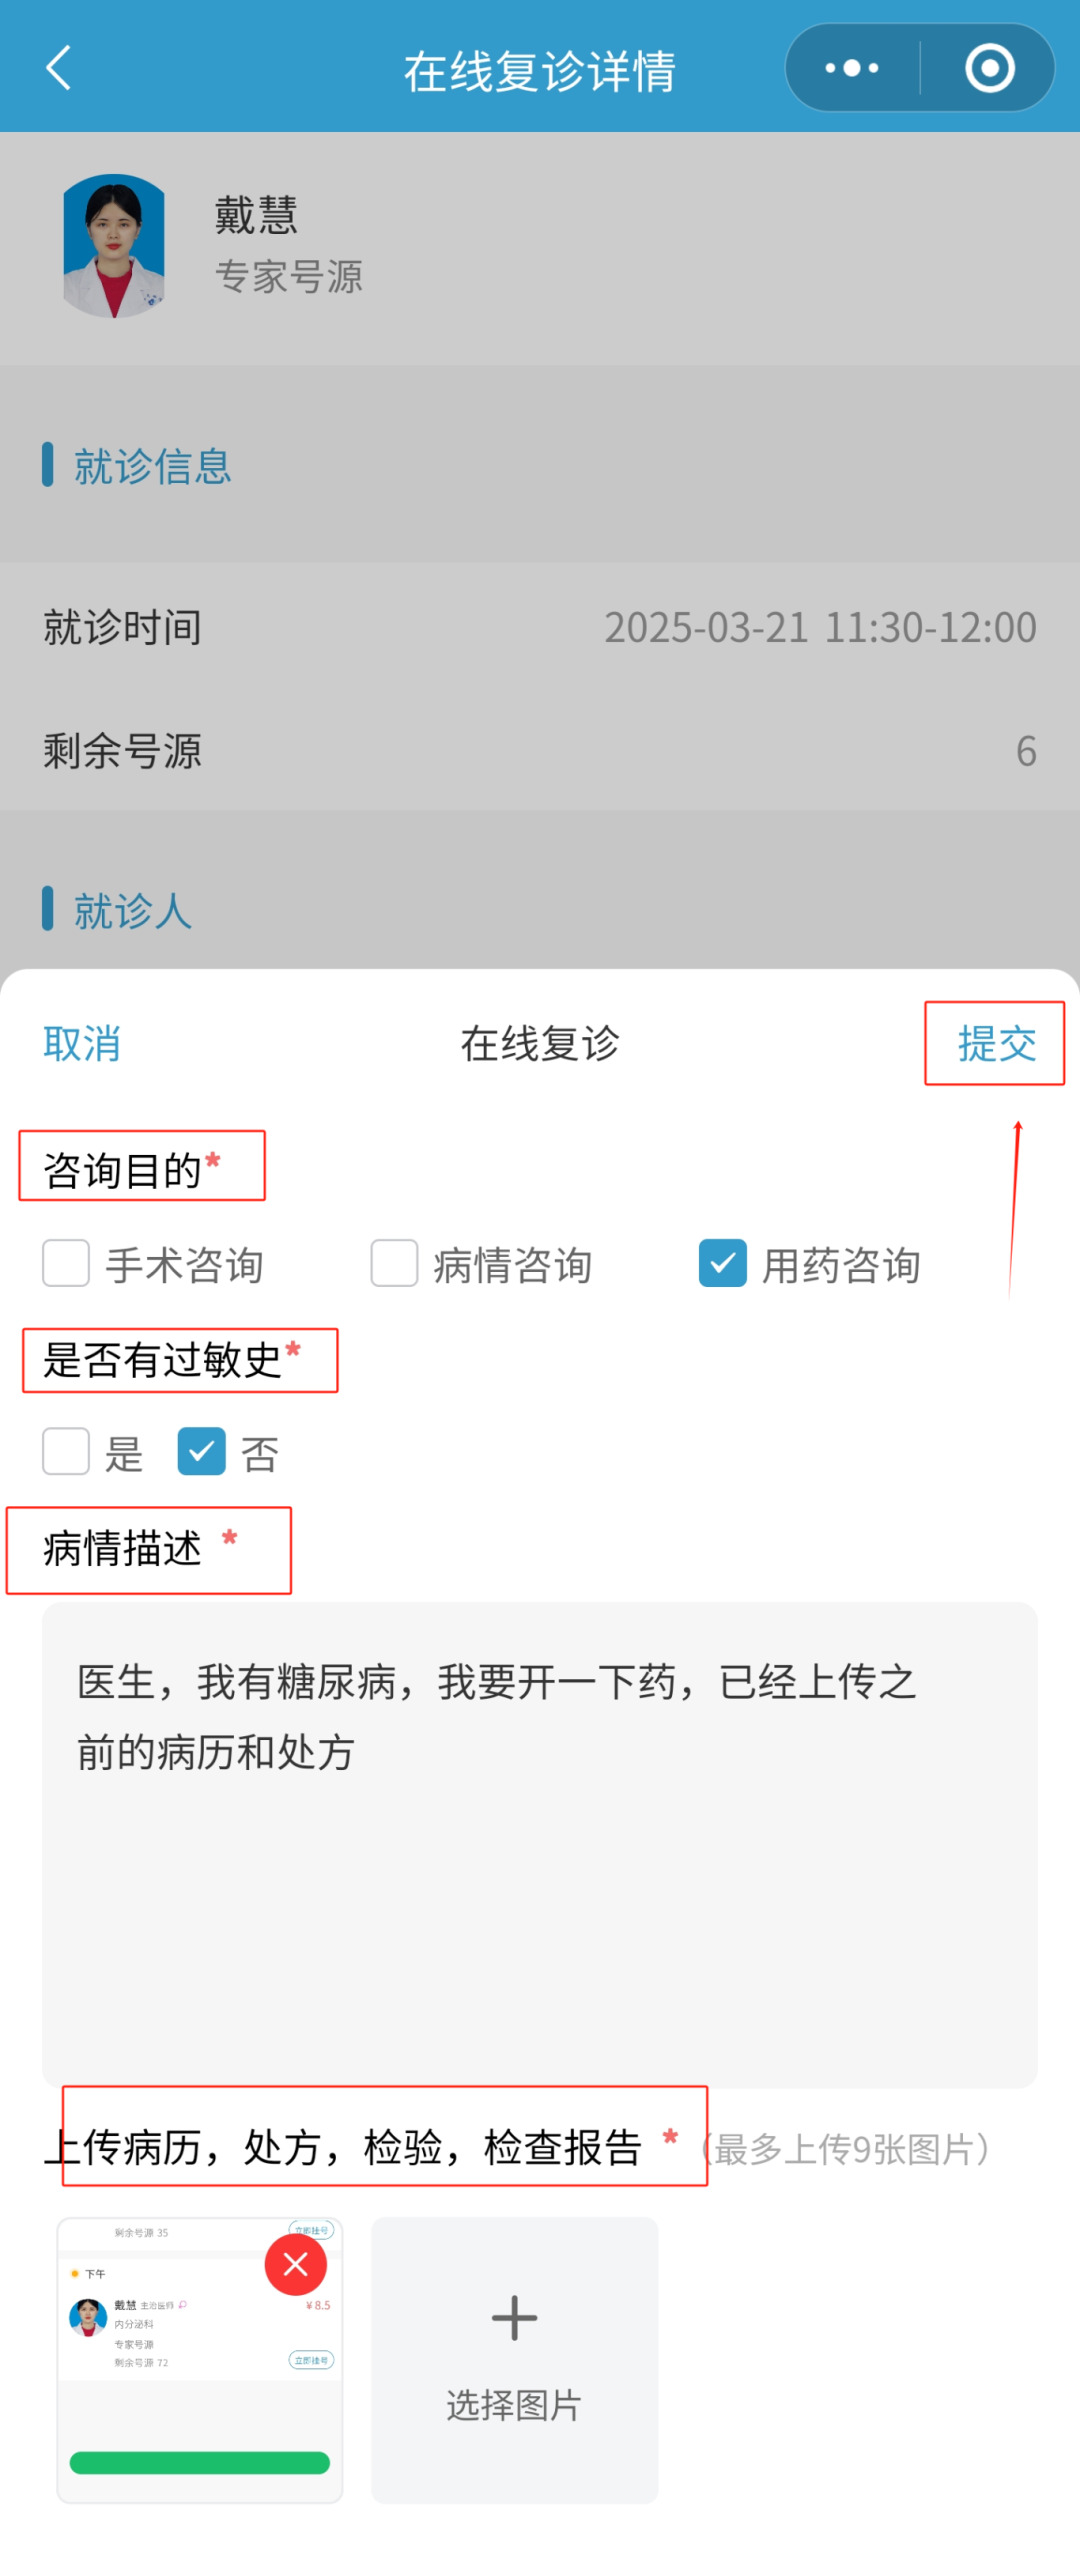
Task: Tap the plus icon to add image
Action: [x=514, y=2317]
